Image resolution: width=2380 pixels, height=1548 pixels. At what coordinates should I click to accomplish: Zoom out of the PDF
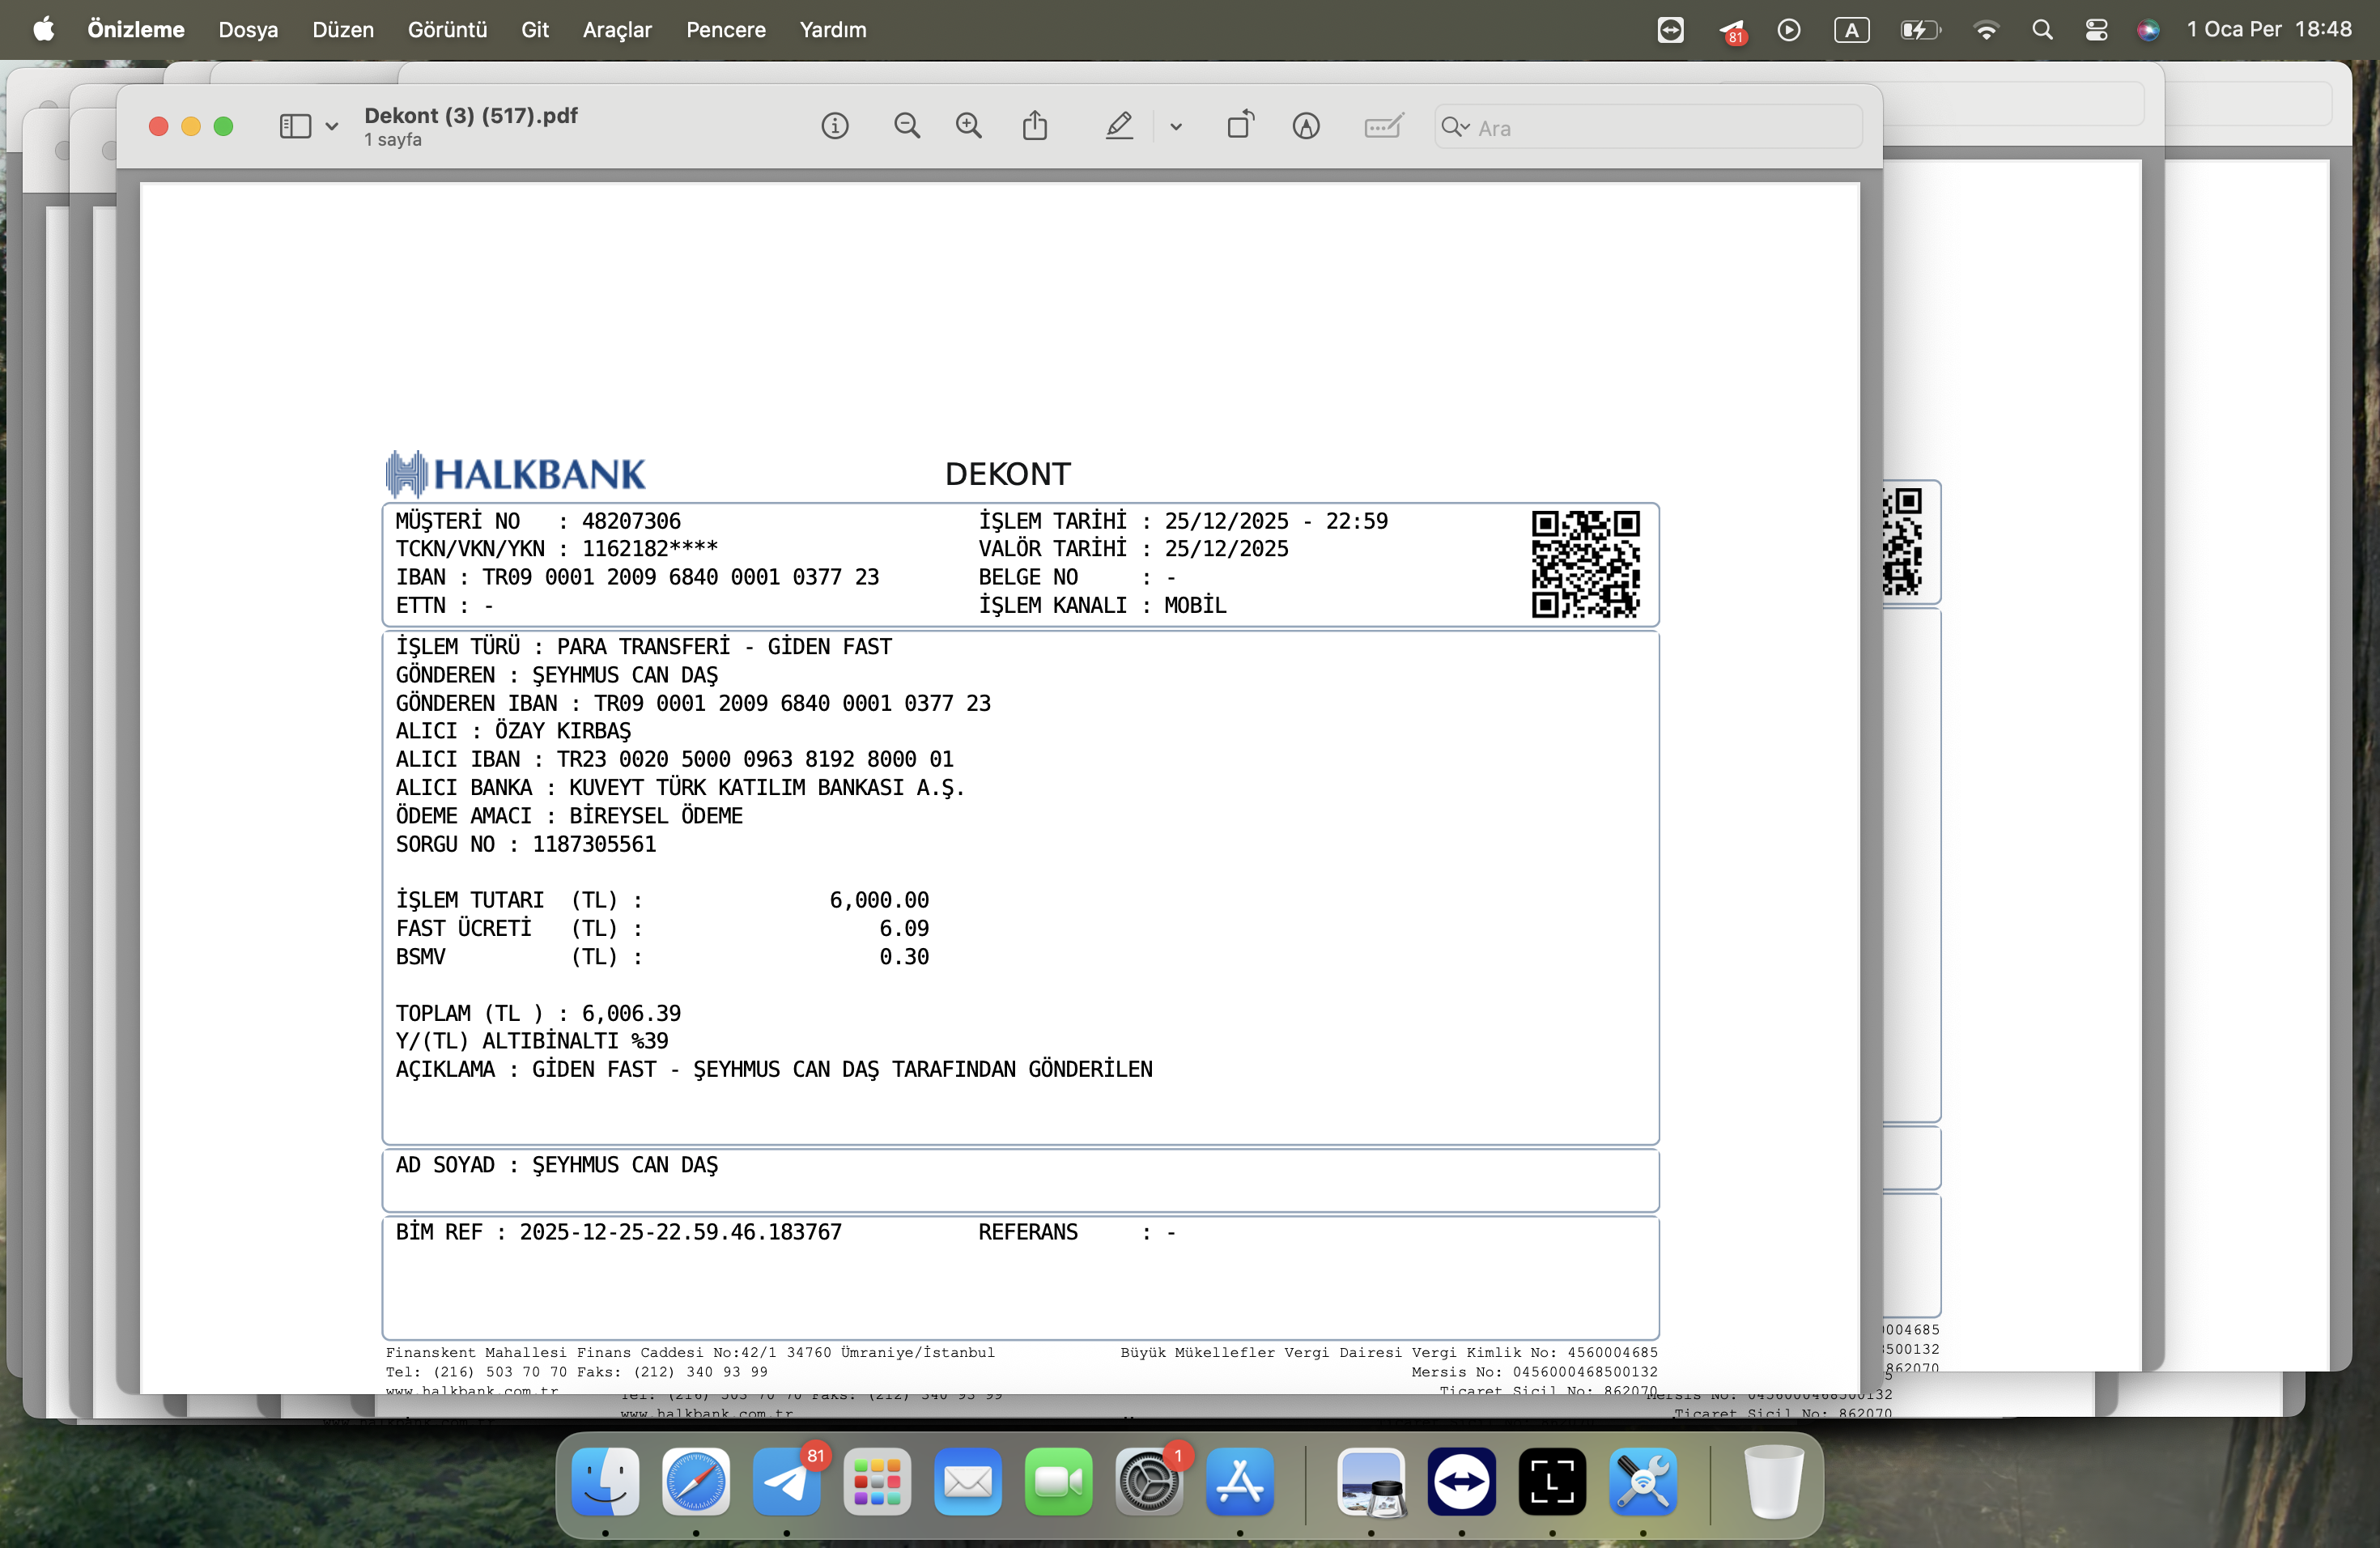pos(907,126)
